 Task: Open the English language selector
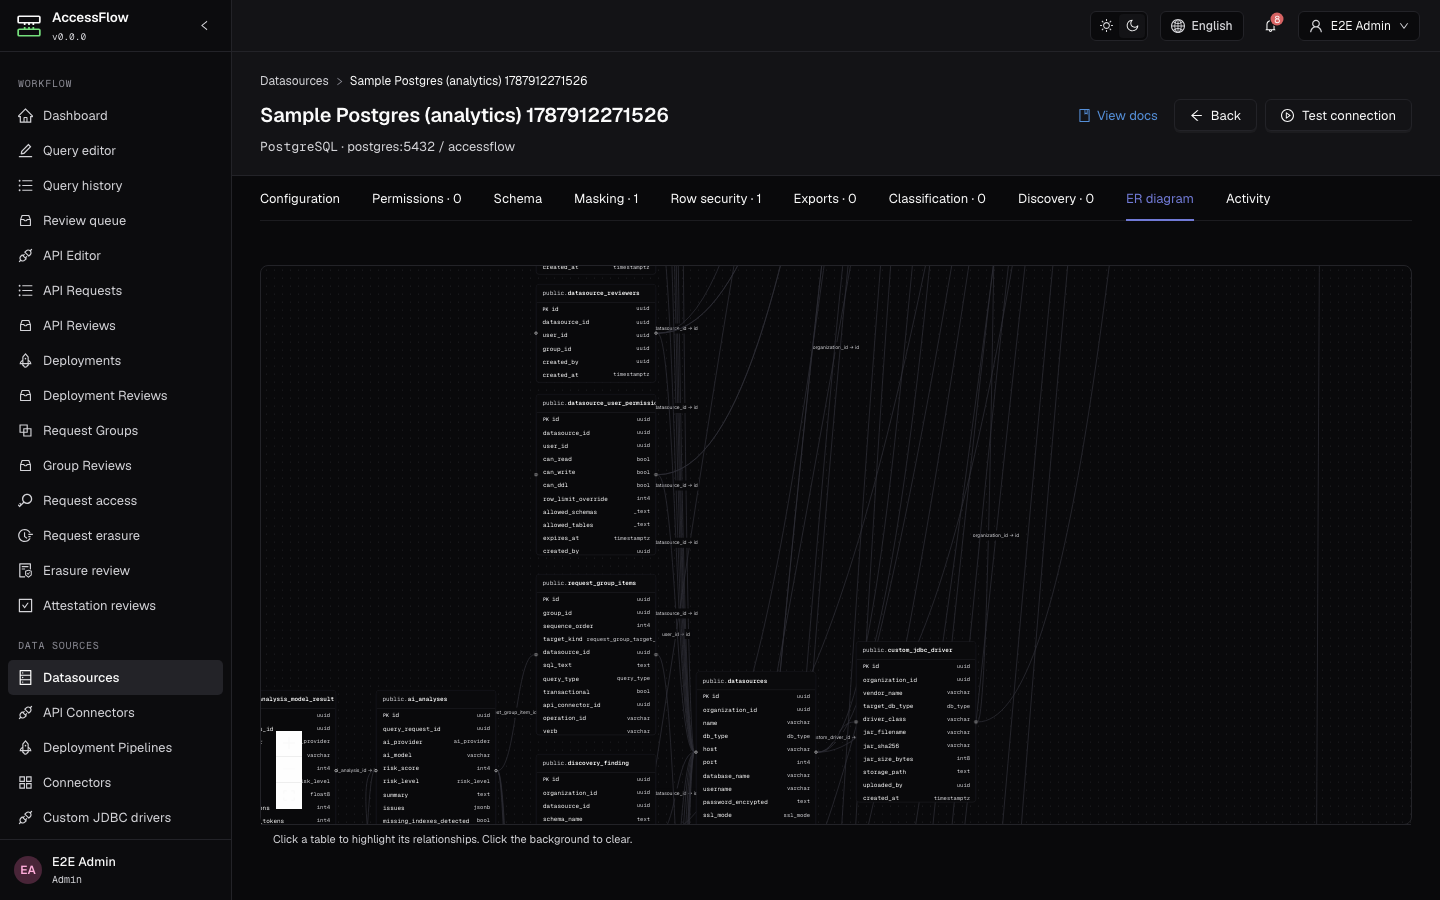[1201, 26]
